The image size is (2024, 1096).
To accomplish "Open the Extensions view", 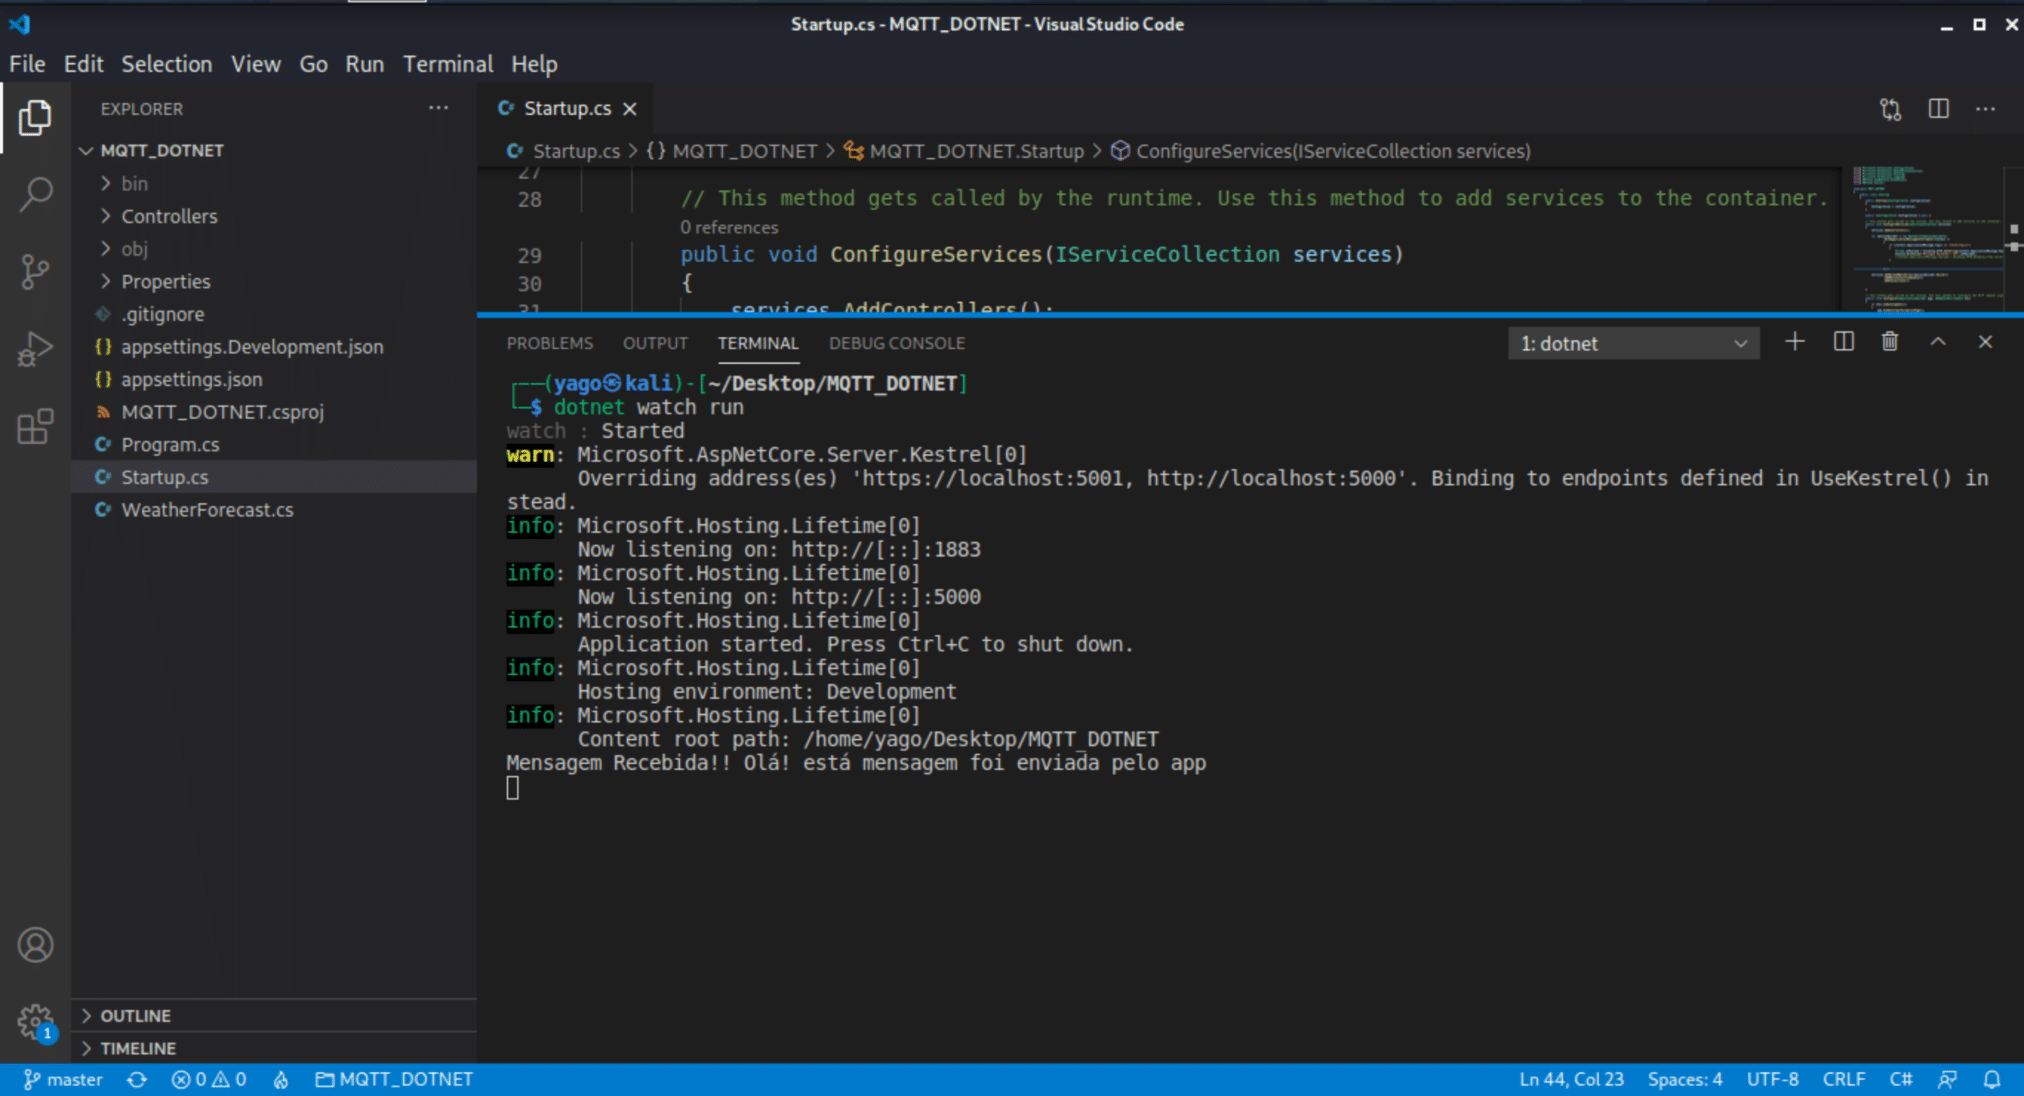I will (36, 427).
